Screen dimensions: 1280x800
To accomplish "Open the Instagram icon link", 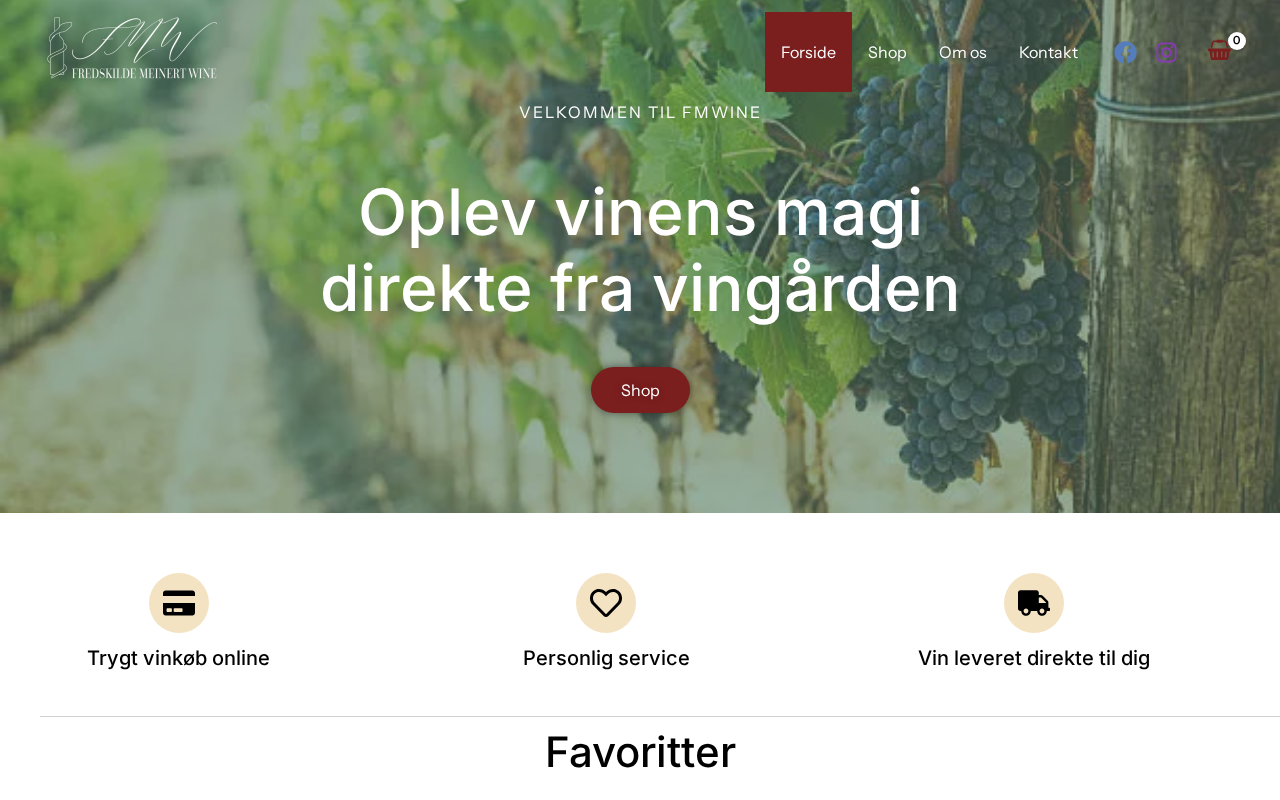I will click(1166, 52).
